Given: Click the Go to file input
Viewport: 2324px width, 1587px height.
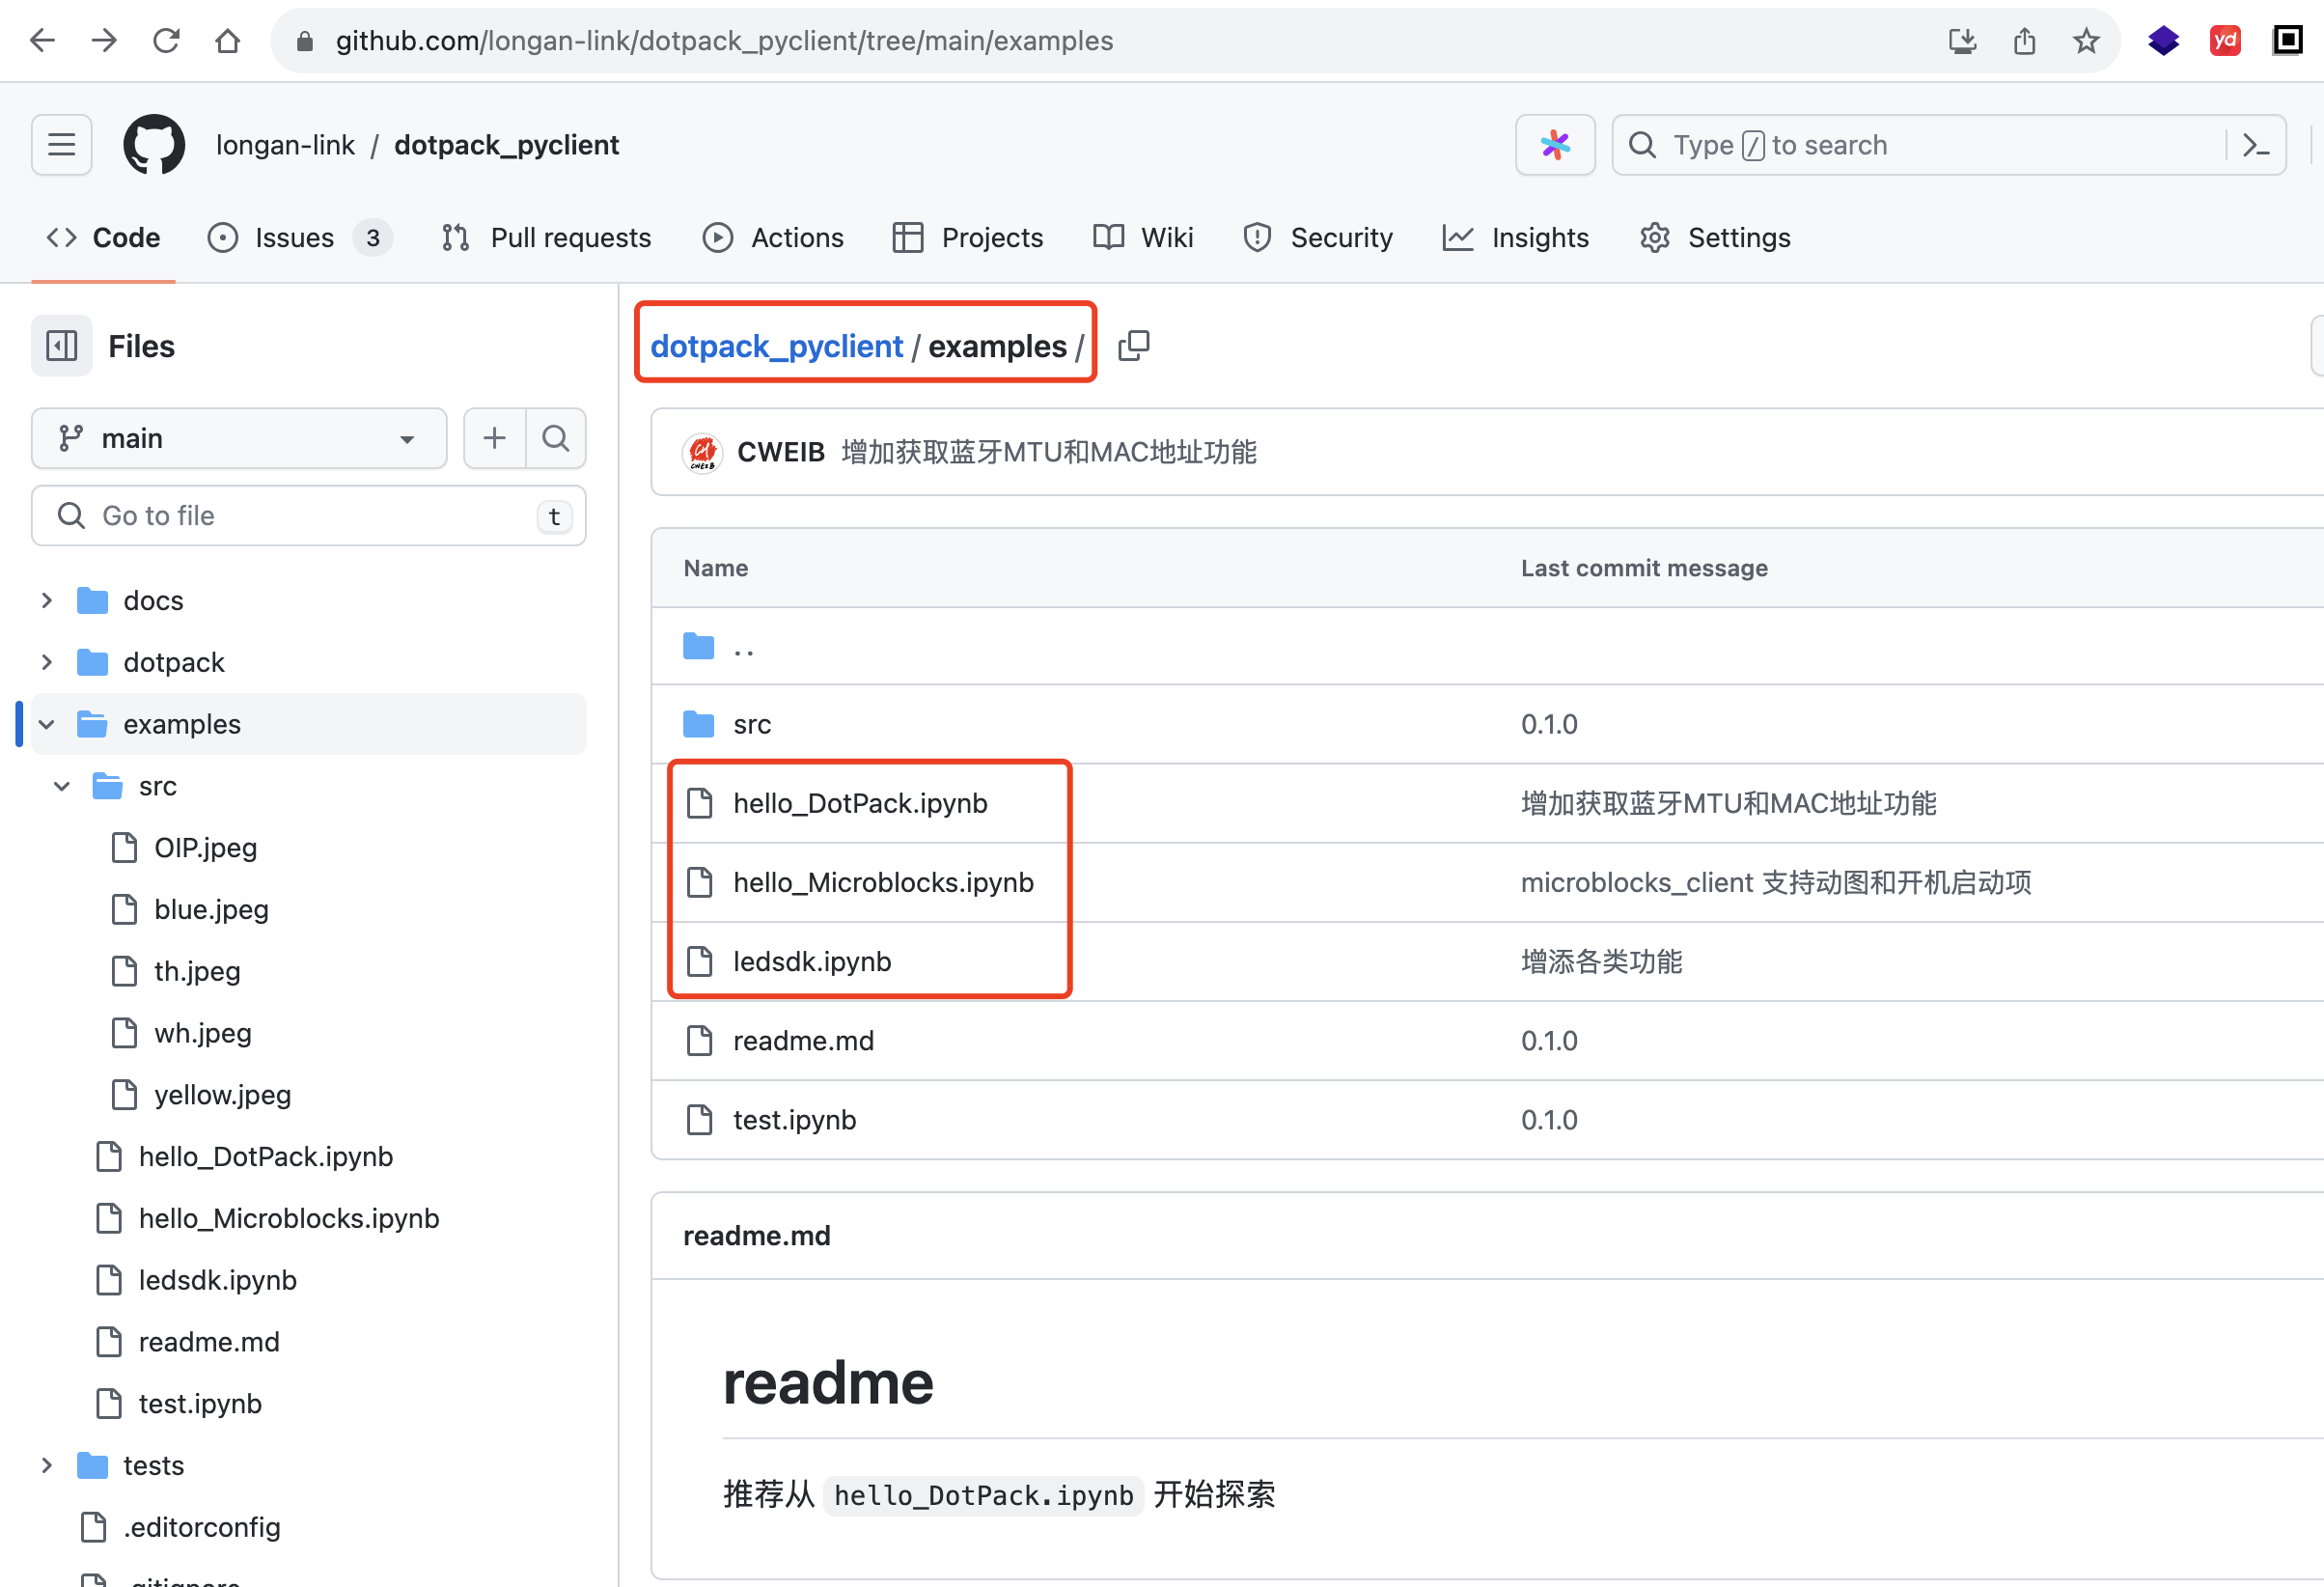Looking at the screenshot, I should pos(309,516).
